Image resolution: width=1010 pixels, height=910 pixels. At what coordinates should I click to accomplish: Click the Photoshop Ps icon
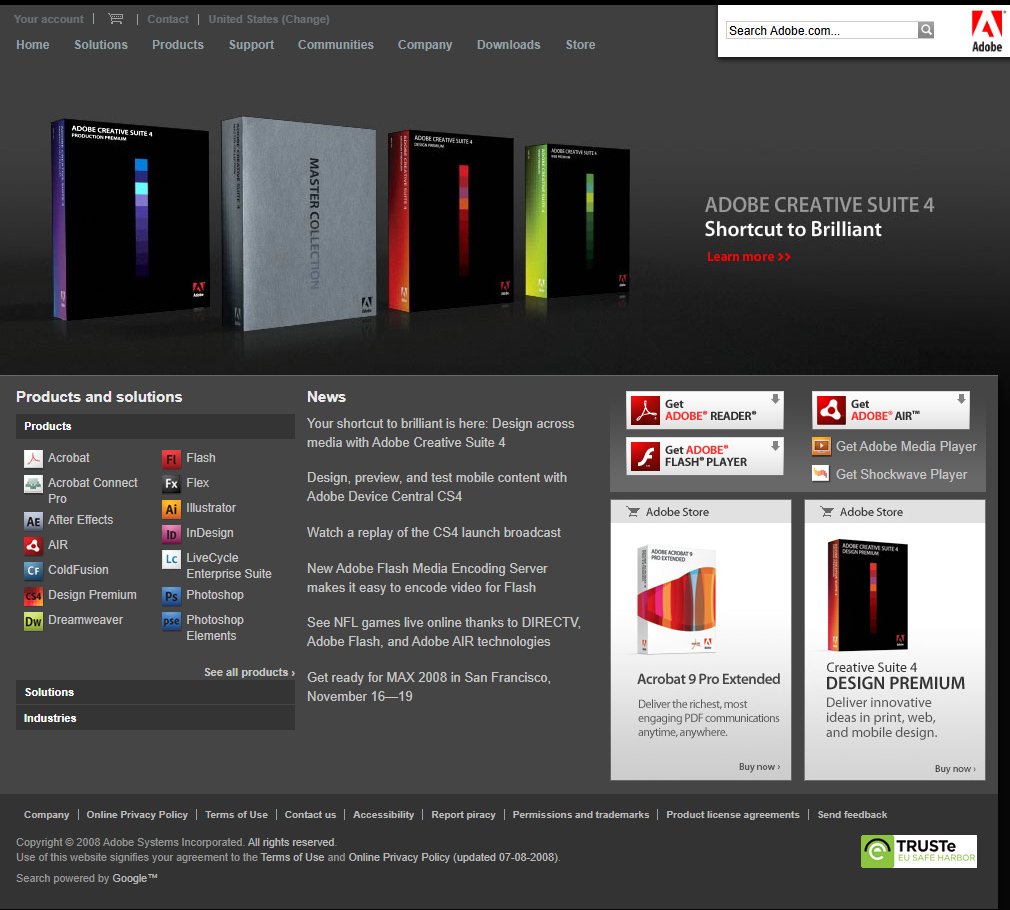click(171, 596)
